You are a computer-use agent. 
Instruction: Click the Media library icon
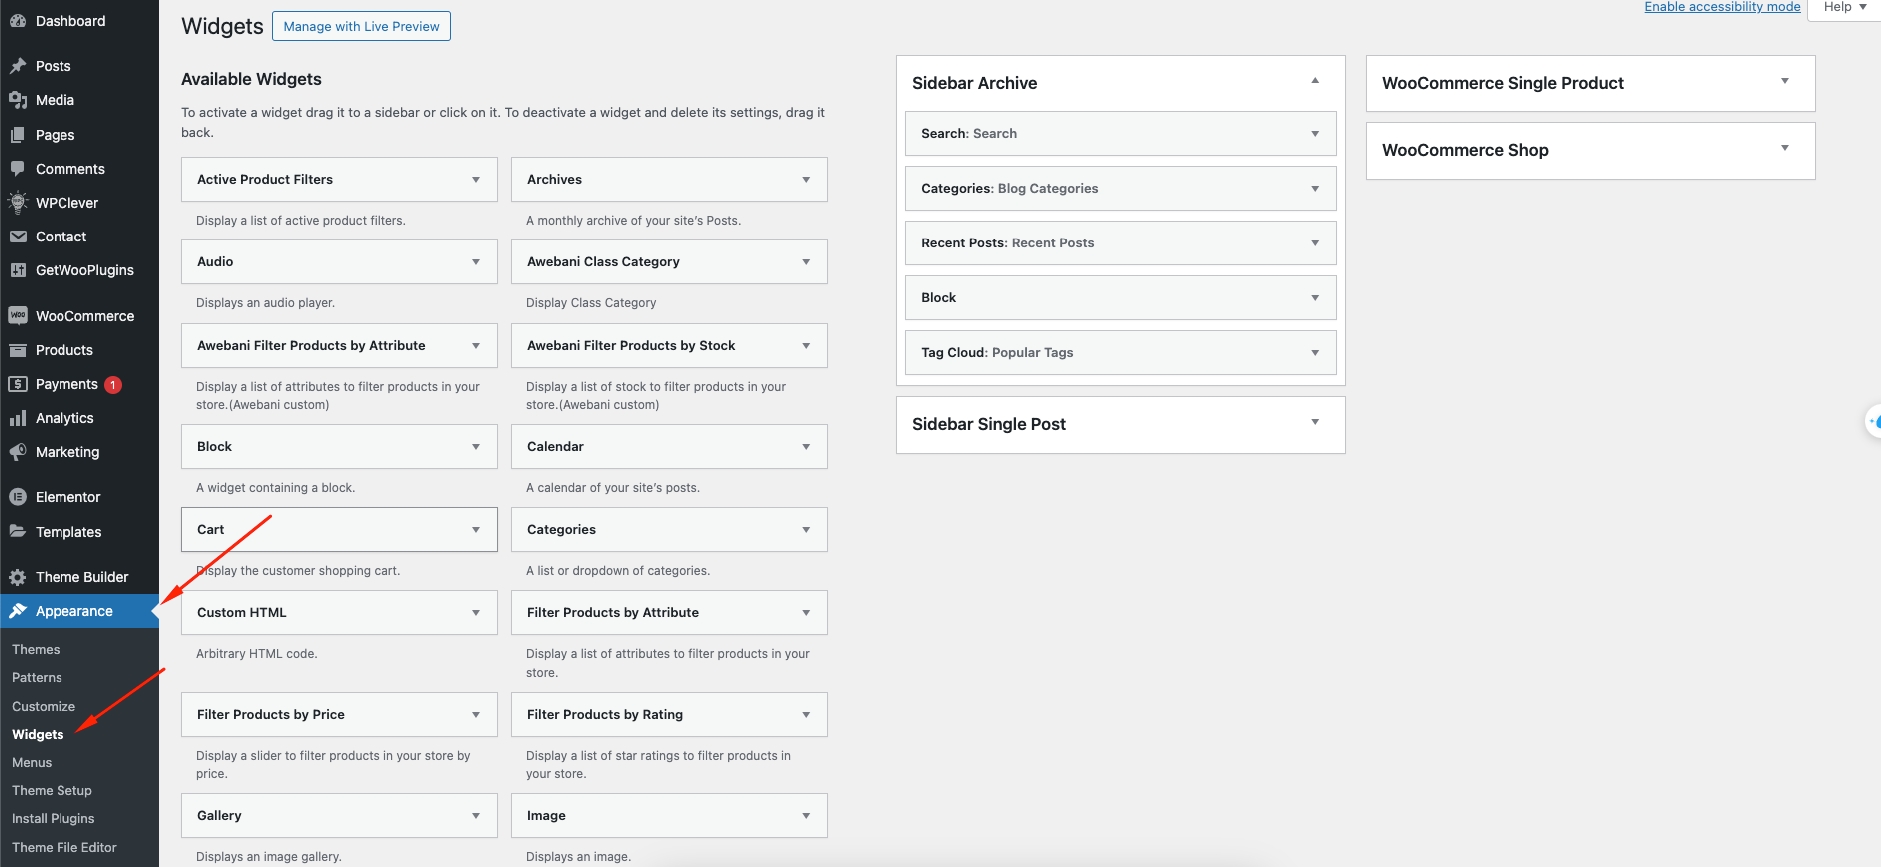tap(18, 100)
